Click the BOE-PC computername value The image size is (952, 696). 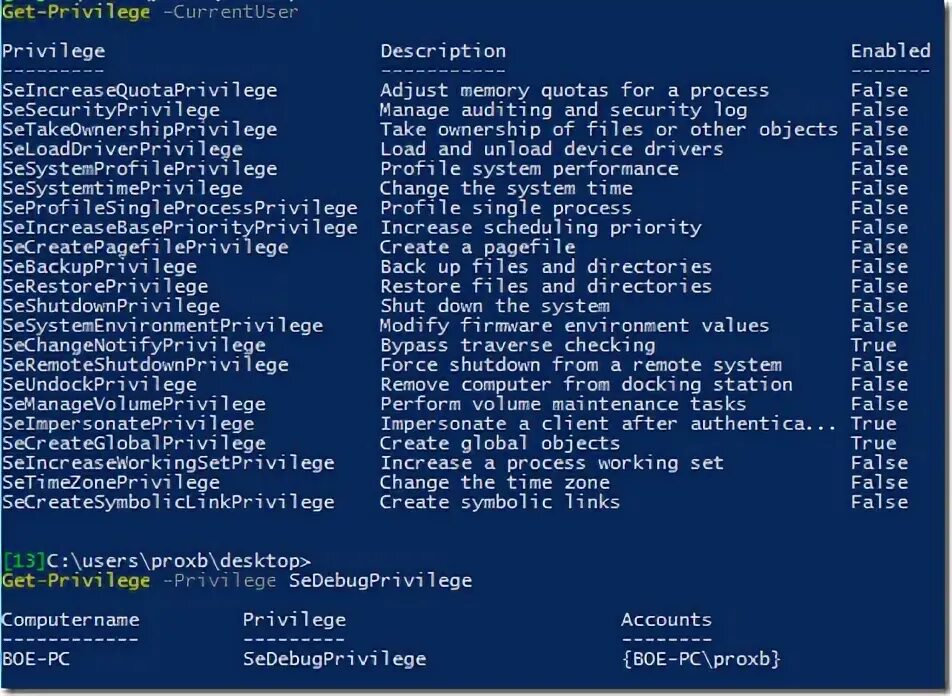pos(36,659)
